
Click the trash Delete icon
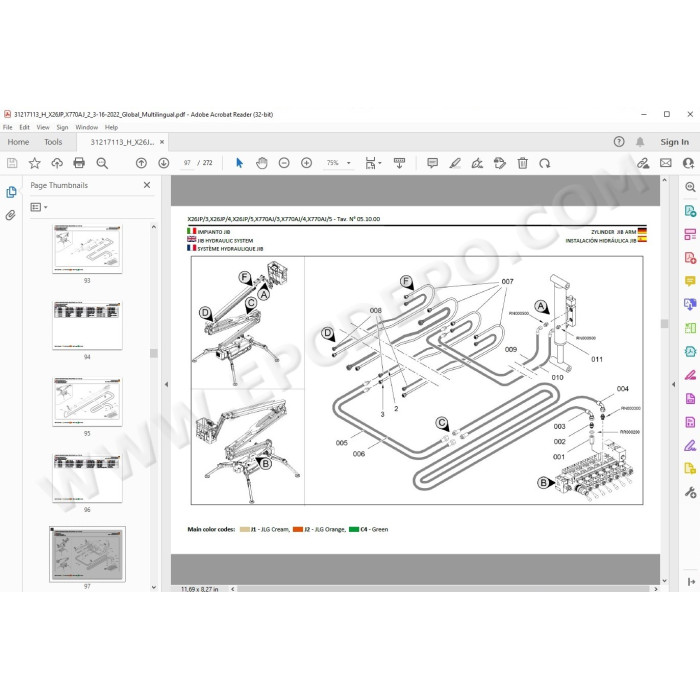point(522,163)
